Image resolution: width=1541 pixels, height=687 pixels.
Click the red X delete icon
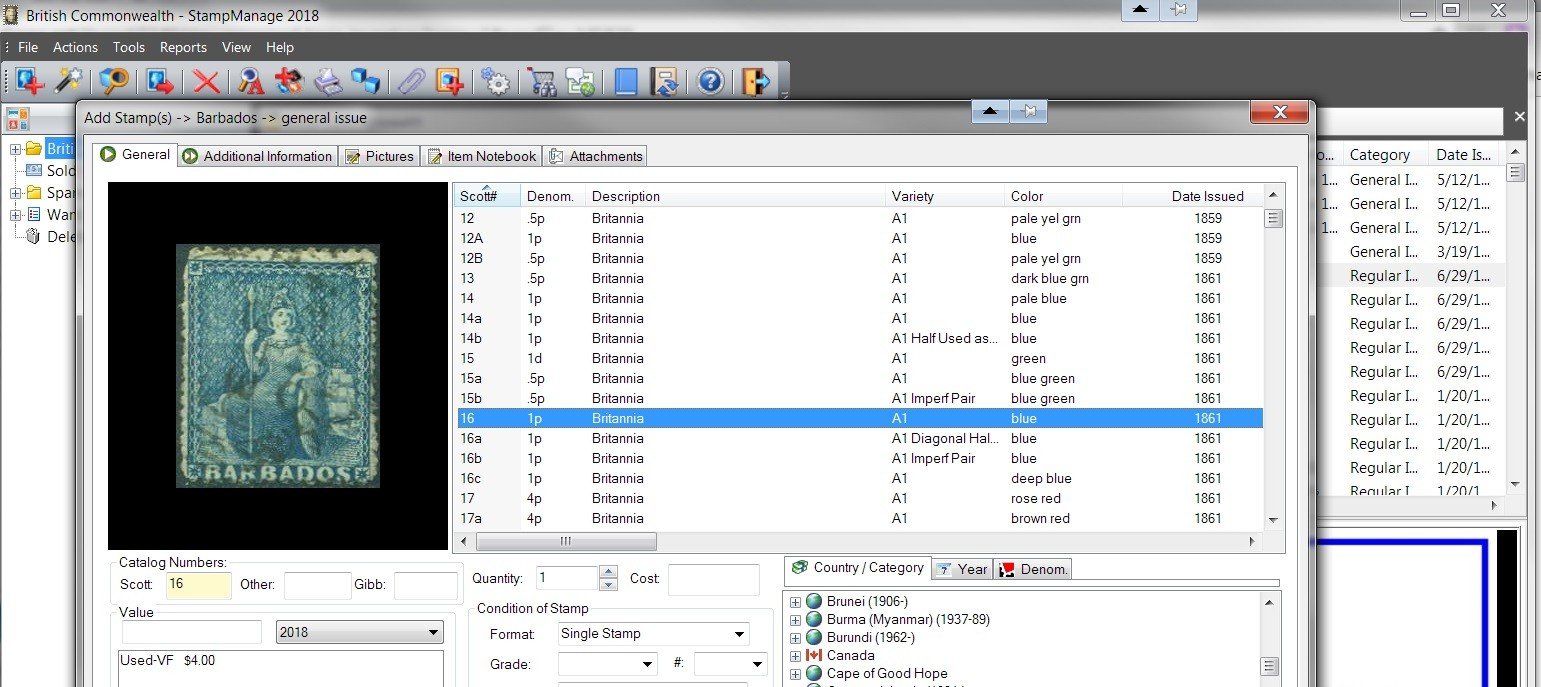pyautogui.click(x=206, y=81)
